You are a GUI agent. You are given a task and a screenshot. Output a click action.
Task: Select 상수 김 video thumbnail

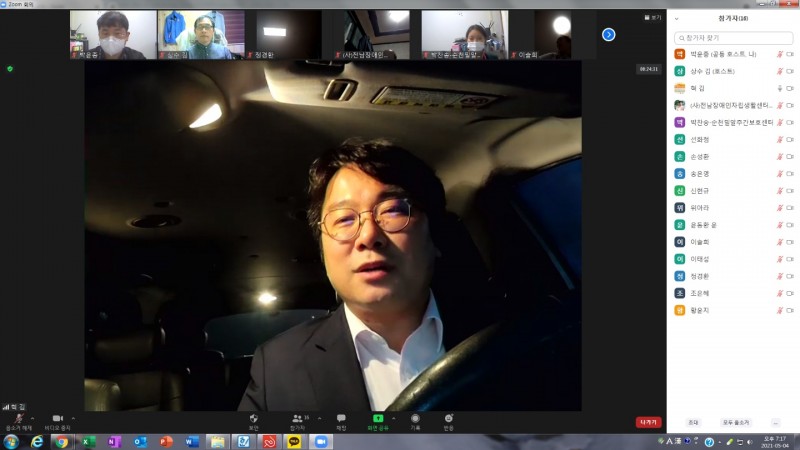(201, 35)
